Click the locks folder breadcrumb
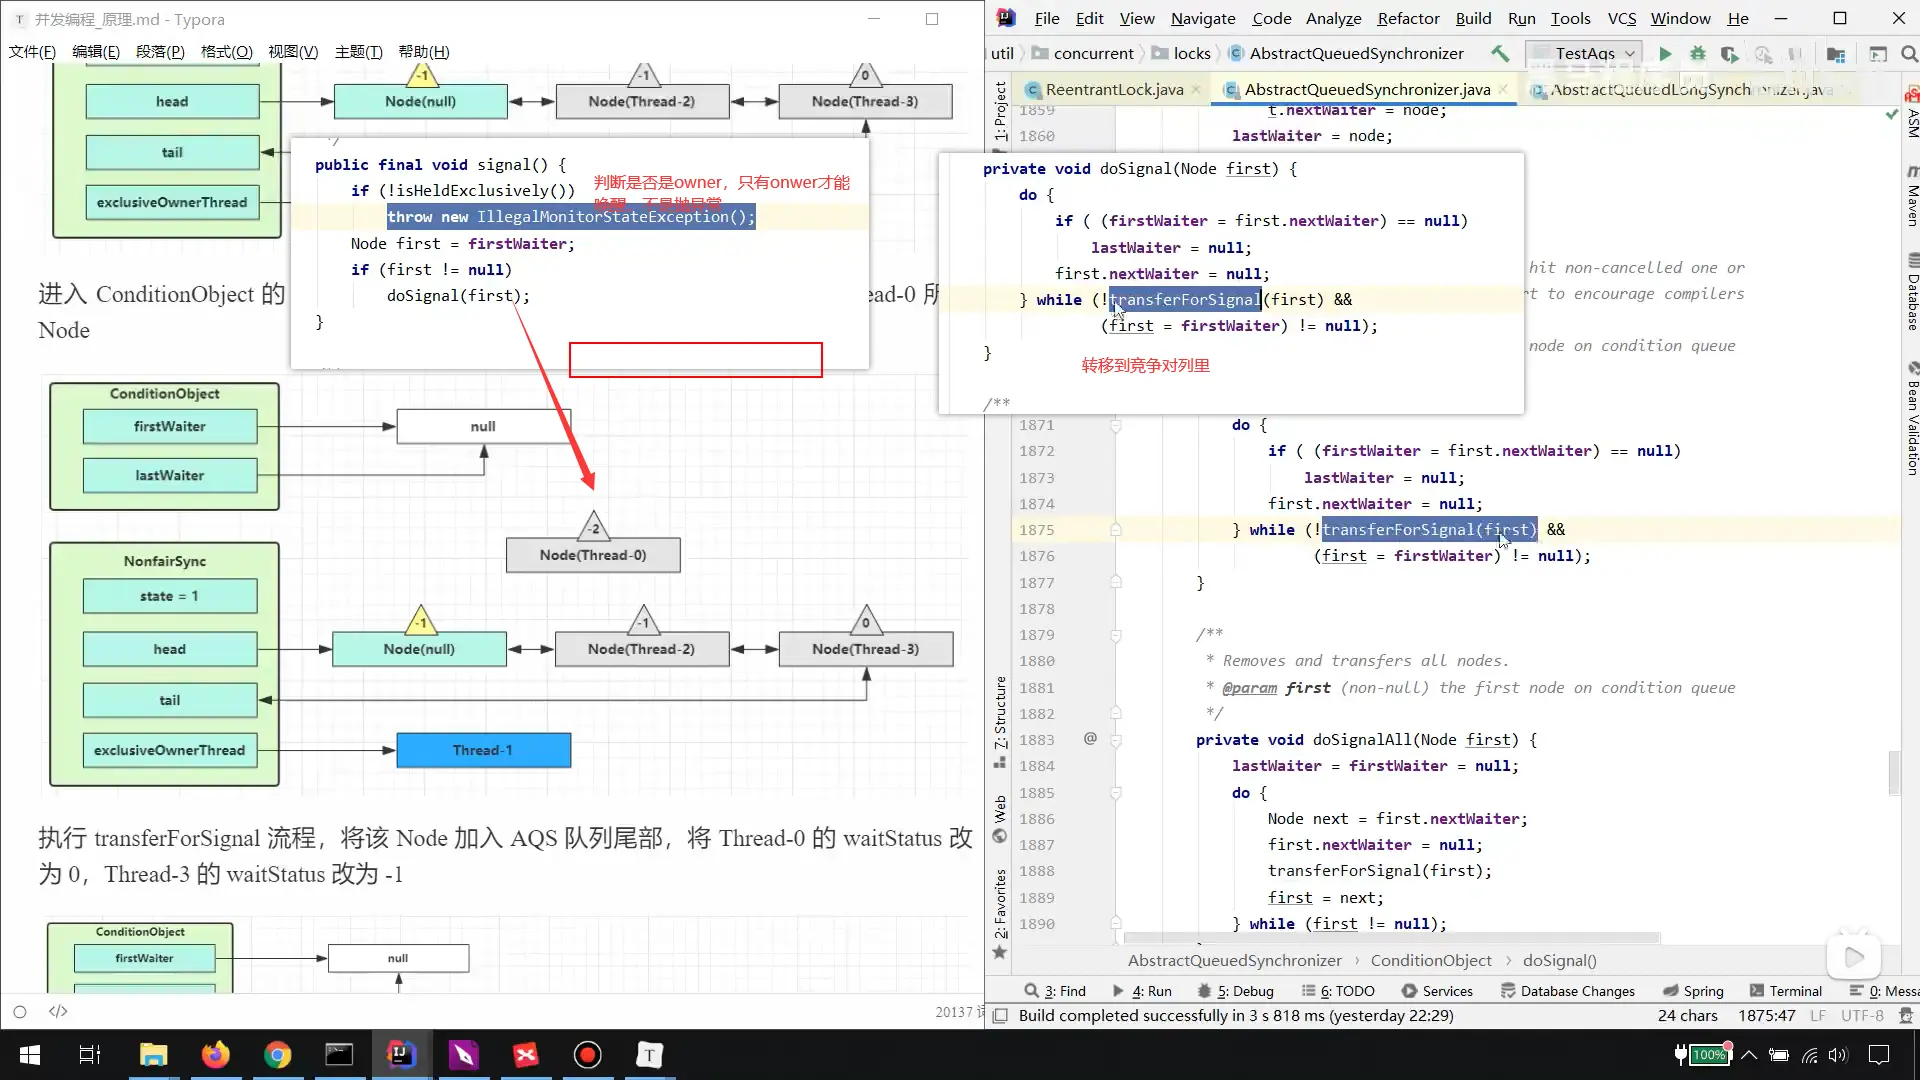Screen dimensions: 1920x1080 pos(1181,53)
